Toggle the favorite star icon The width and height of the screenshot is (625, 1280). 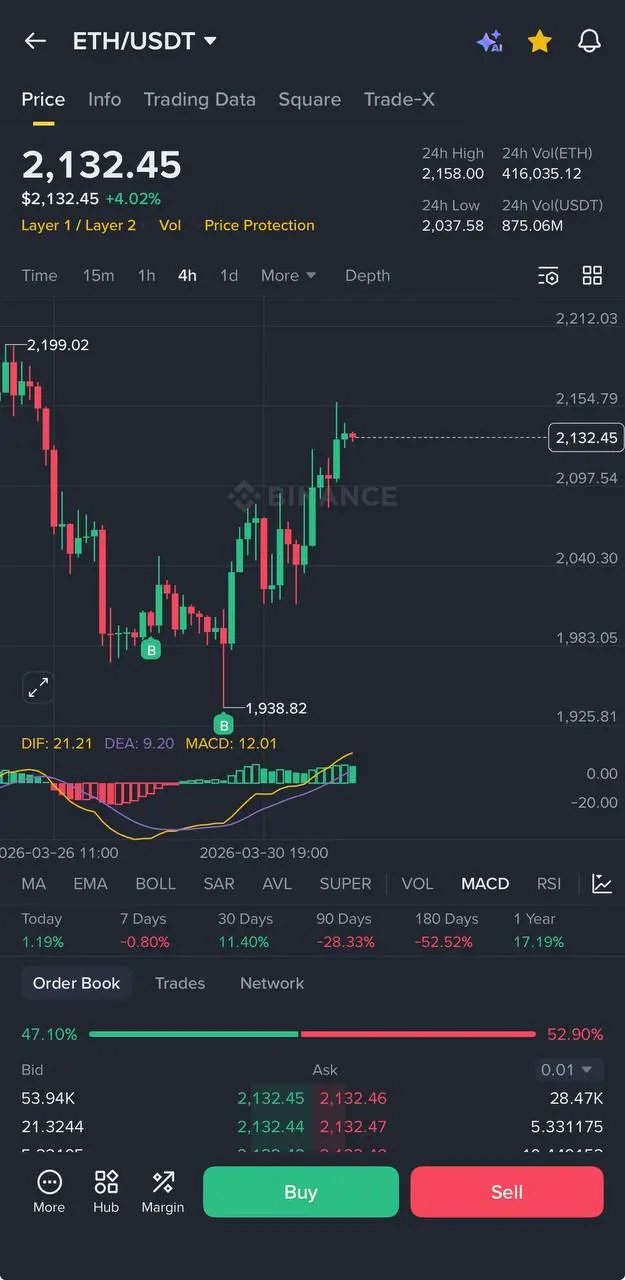[x=540, y=41]
